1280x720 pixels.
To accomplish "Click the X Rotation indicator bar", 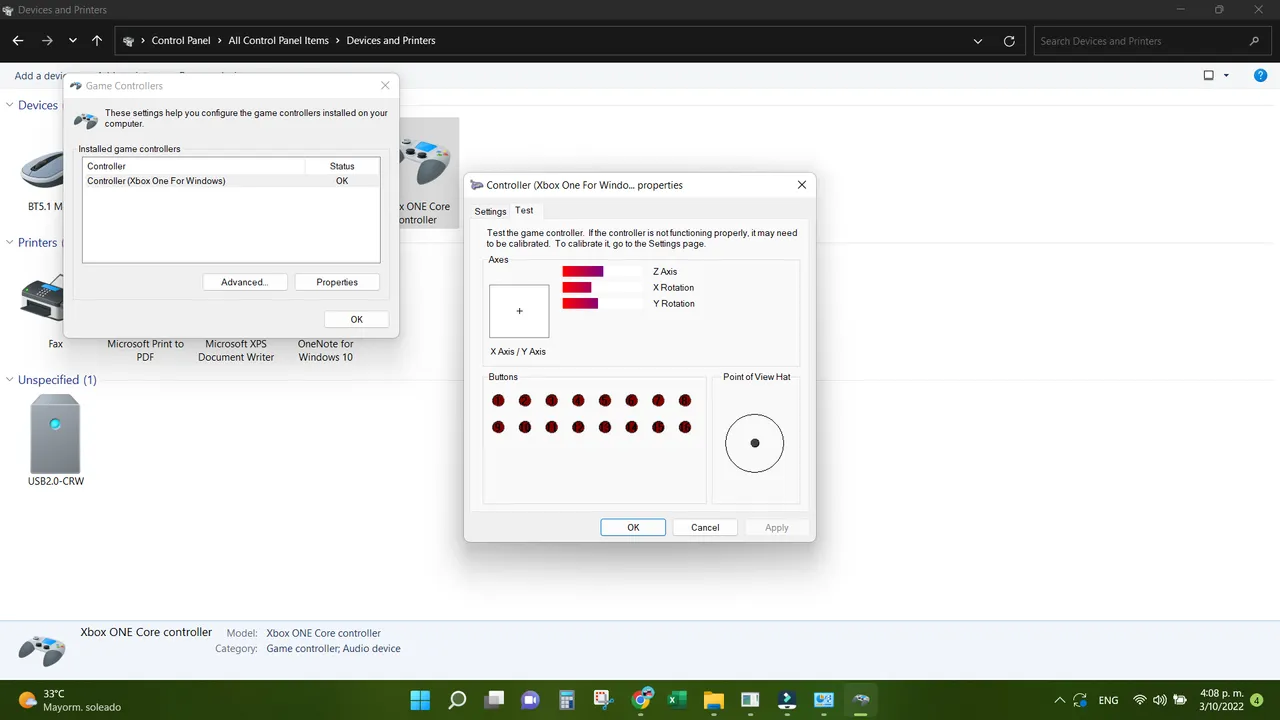I will (x=602, y=287).
